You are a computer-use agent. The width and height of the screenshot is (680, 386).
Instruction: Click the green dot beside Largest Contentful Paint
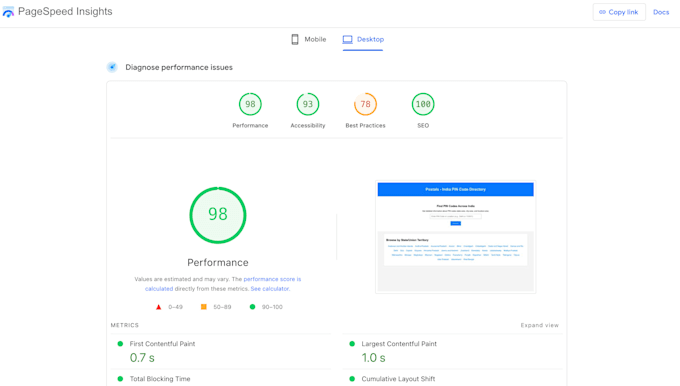click(x=352, y=343)
